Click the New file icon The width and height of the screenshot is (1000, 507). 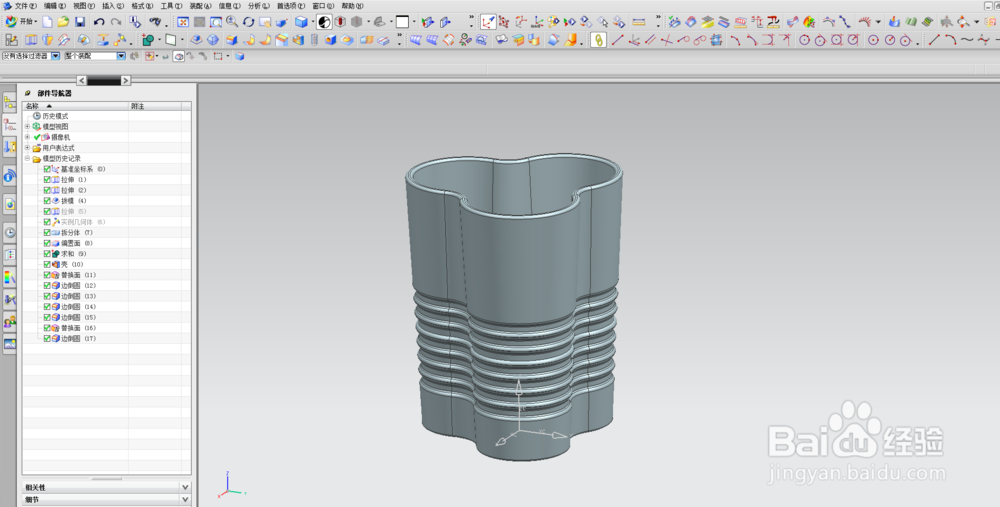47,22
